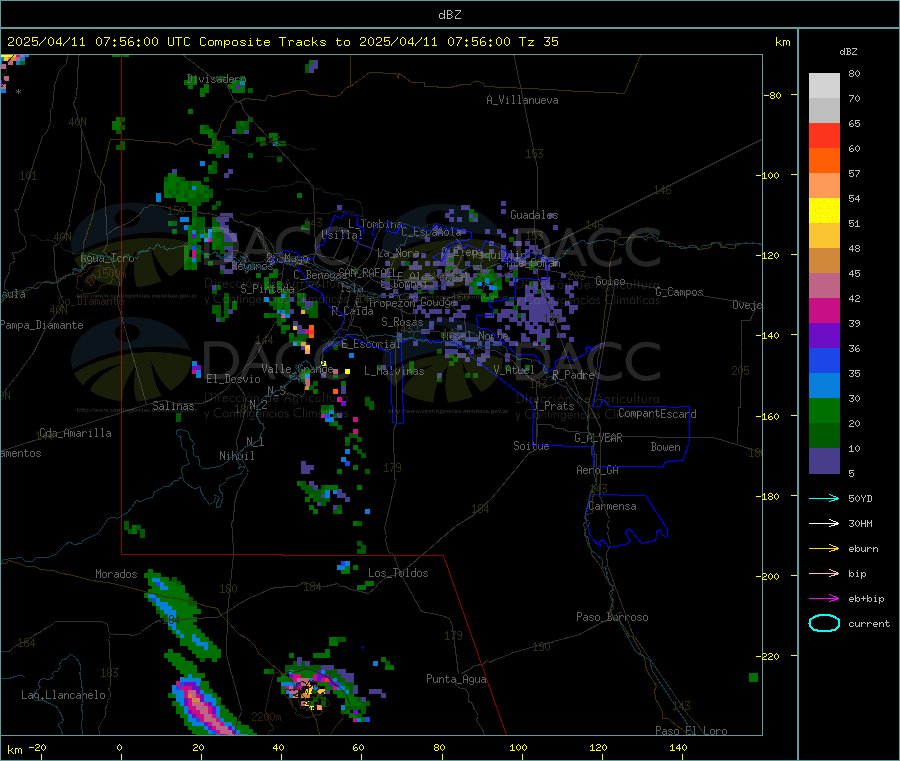Viewport: 900px width, 761px height.
Task: Select the magenta 39–42 dBZ color band
Action: click(824, 310)
